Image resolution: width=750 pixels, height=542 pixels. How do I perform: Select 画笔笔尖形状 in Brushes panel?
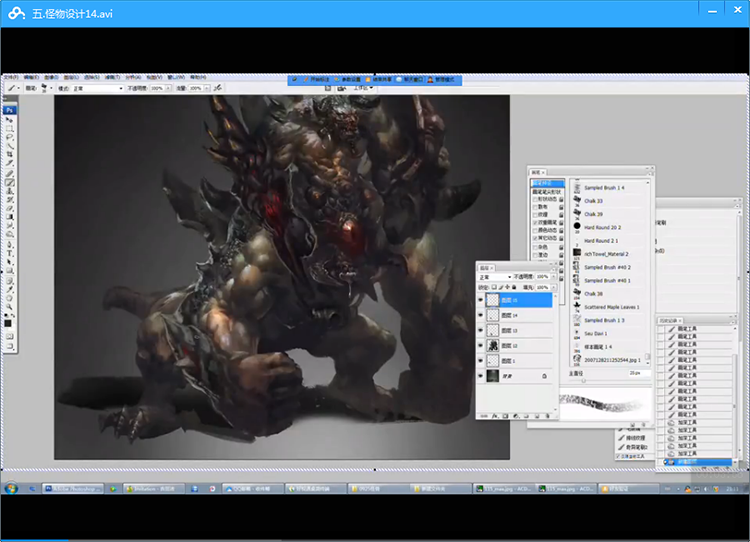click(547, 192)
